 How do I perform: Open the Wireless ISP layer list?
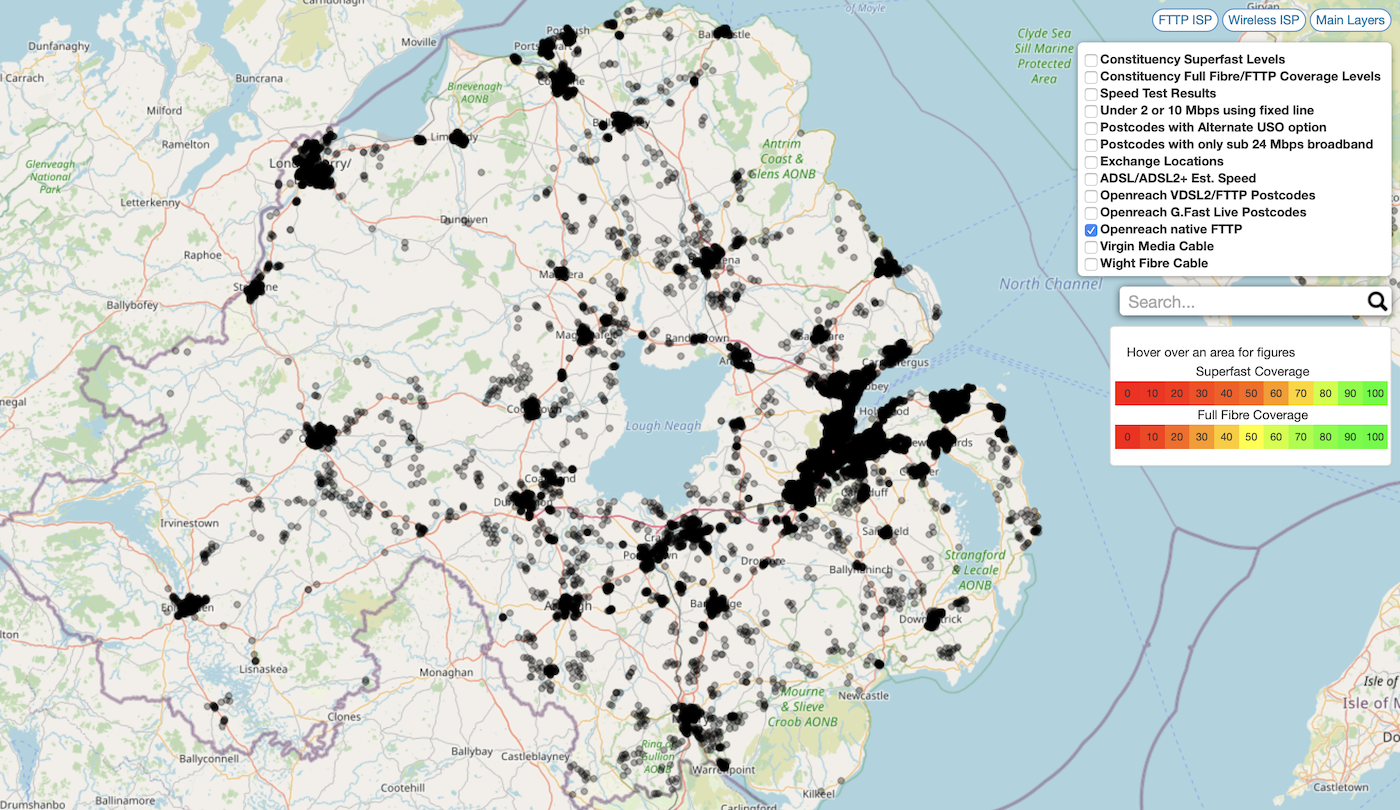pos(1263,20)
